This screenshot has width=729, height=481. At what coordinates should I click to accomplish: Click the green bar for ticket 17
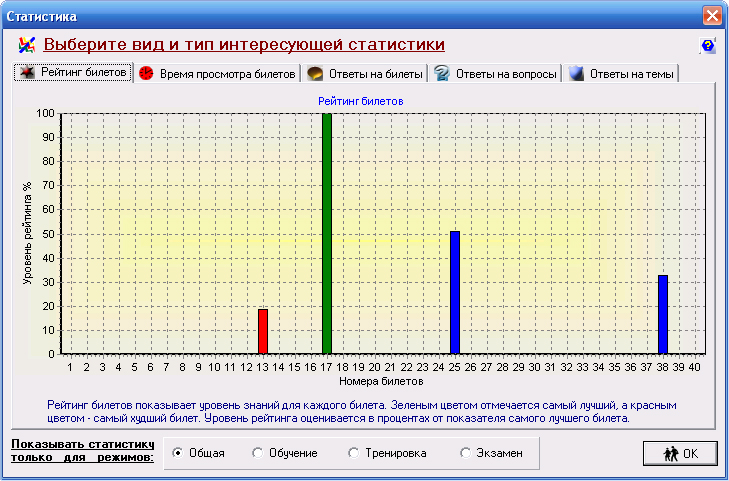tap(327, 233)
